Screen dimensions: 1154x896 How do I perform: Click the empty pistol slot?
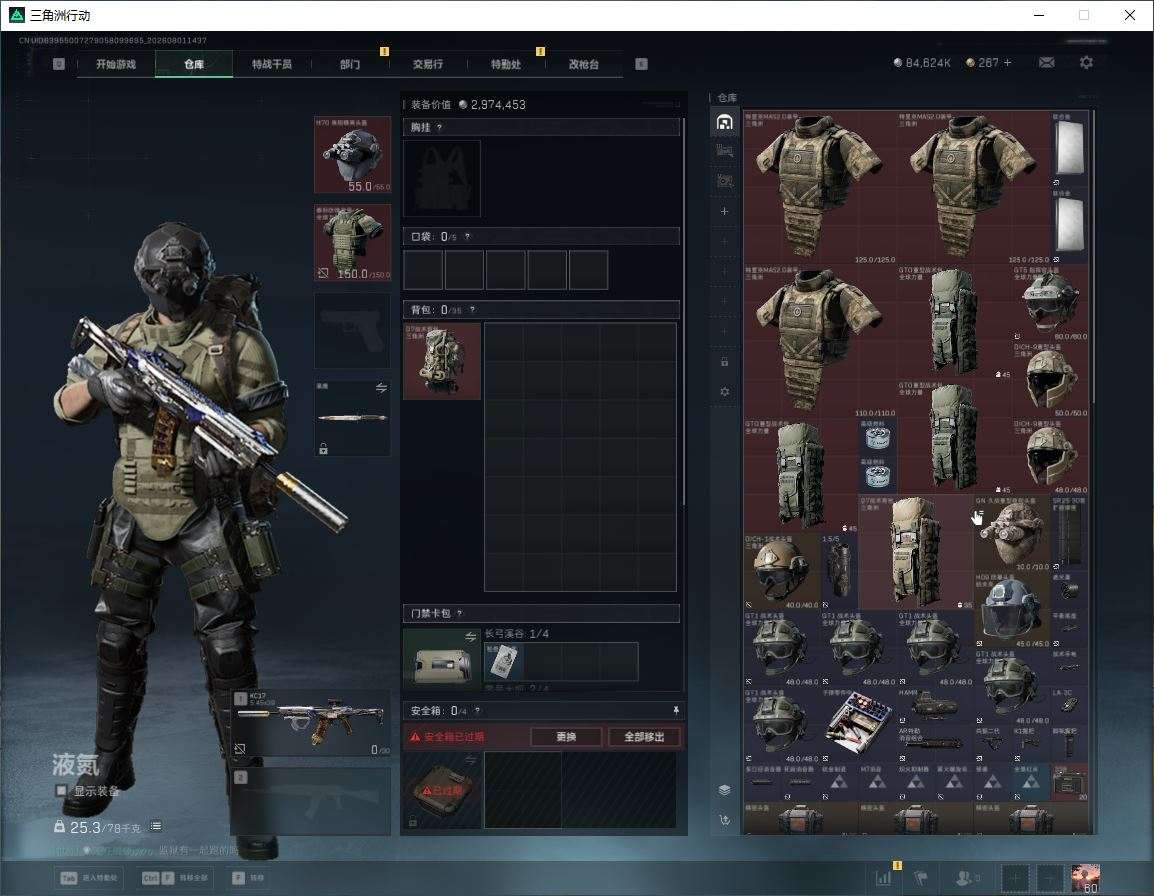tap(353, 331)
